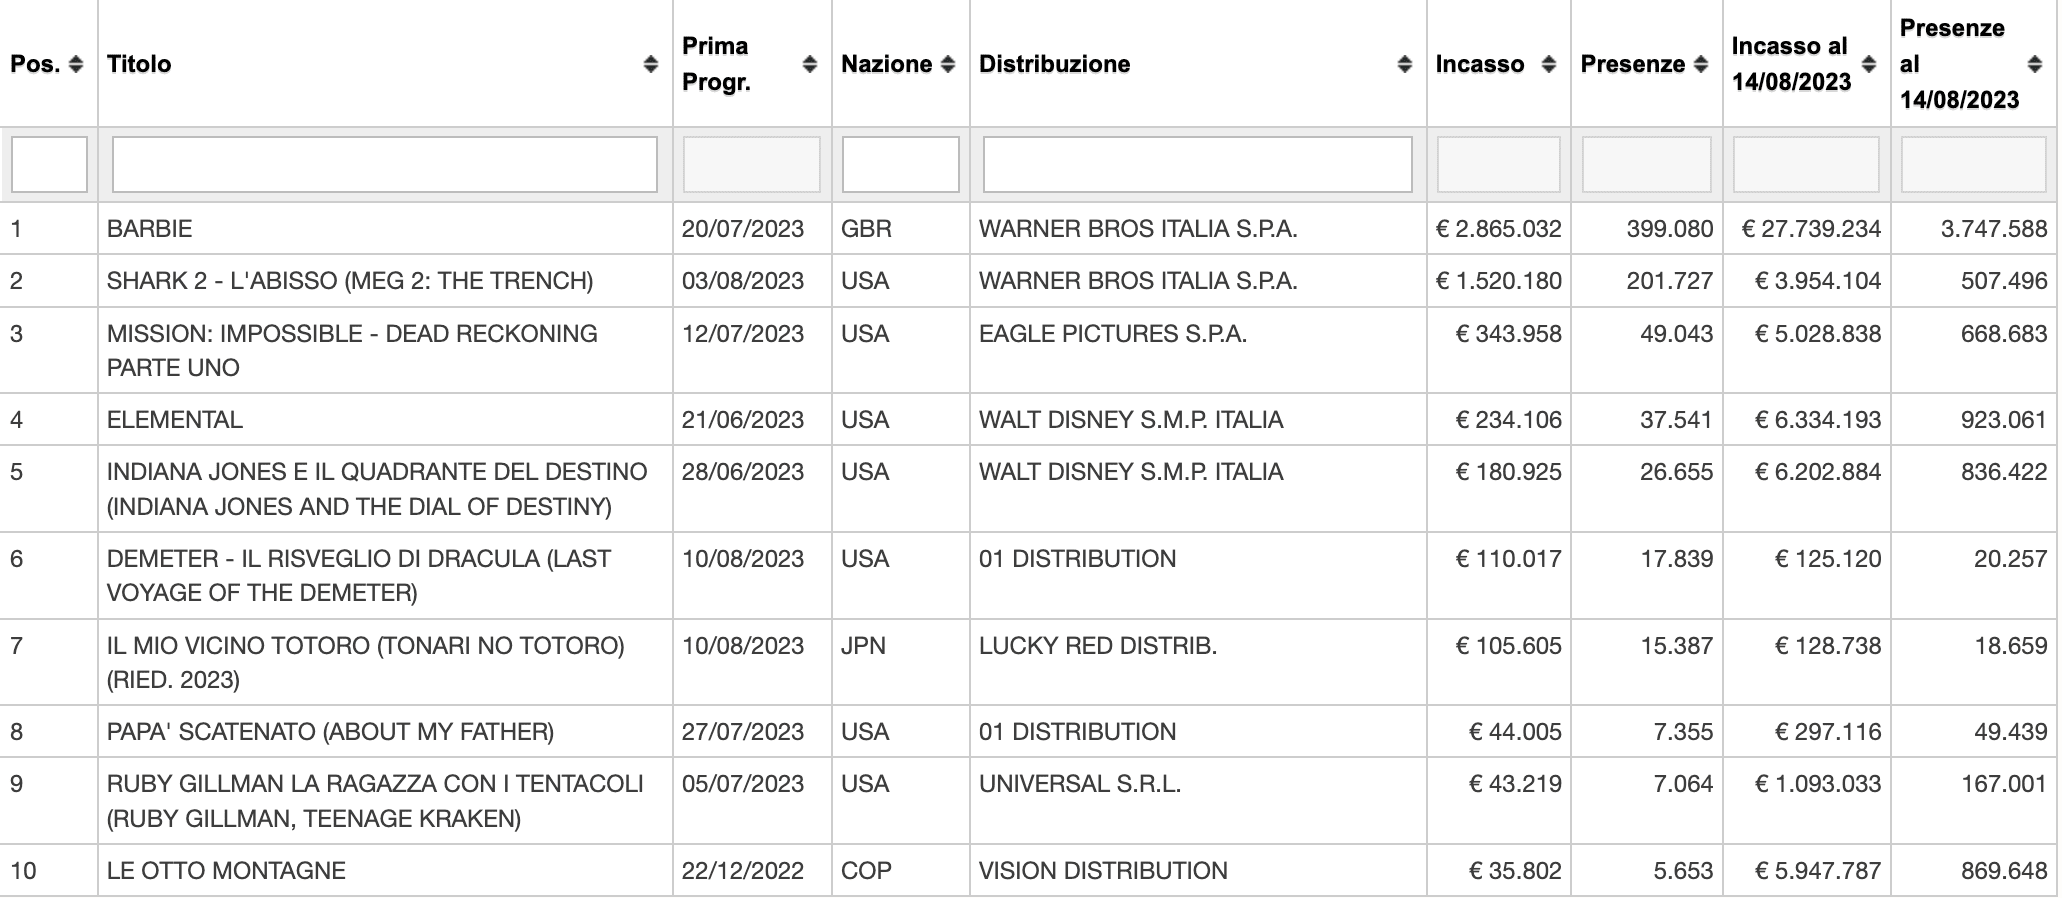Image resolution: width=2062 pixels, height=898 pixels.
Task: Click DEMETER - IL RISVEGLIO DI DRACULA title
Action: [359, 576]
